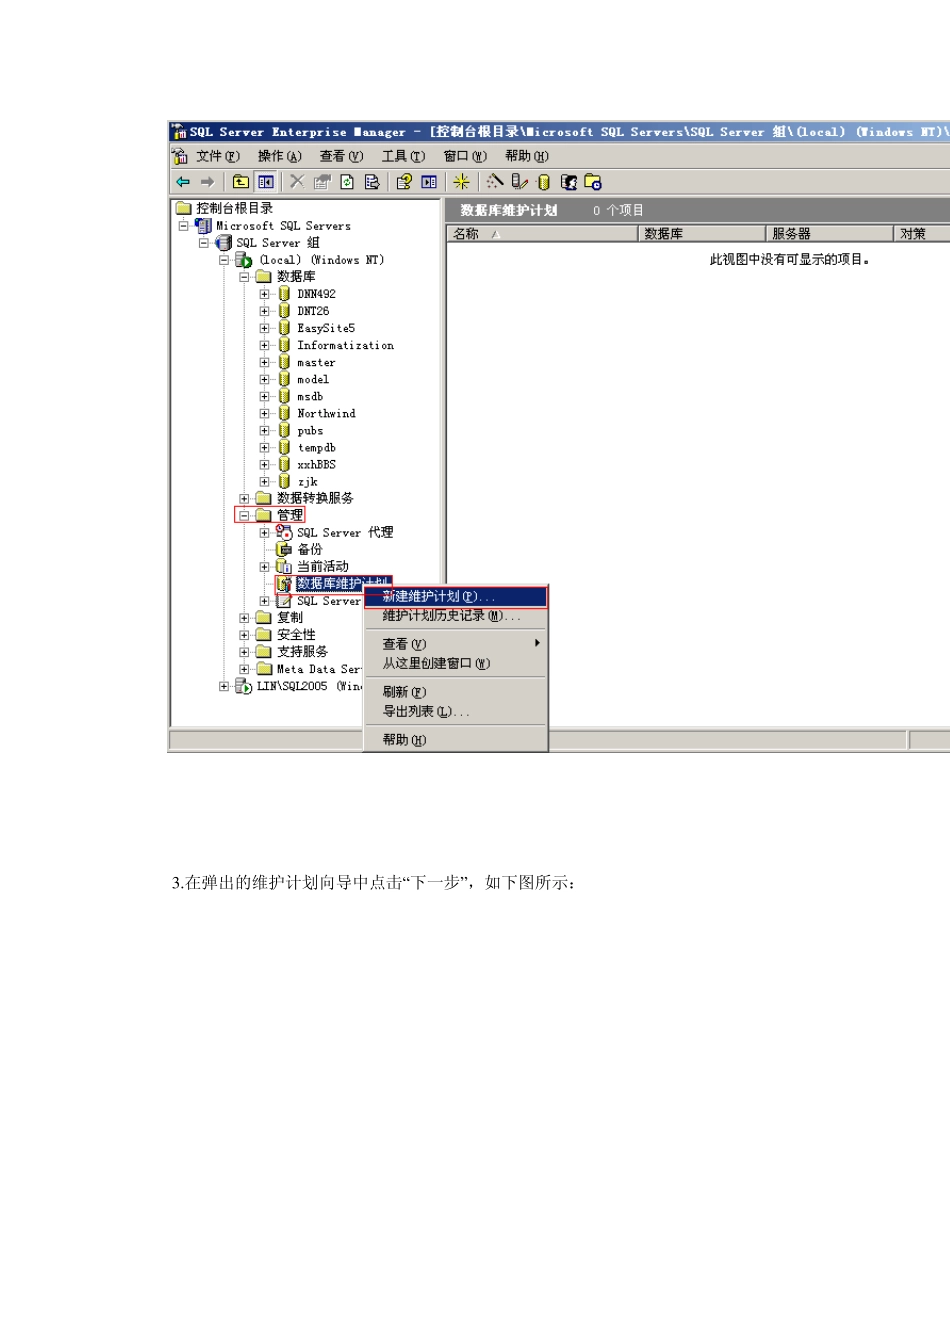The height and width of the screenshot is (1344, 950).
Task: Open the 查看(V) menu in menu bar
Action: pyautogui.click(x=342, y=156)
